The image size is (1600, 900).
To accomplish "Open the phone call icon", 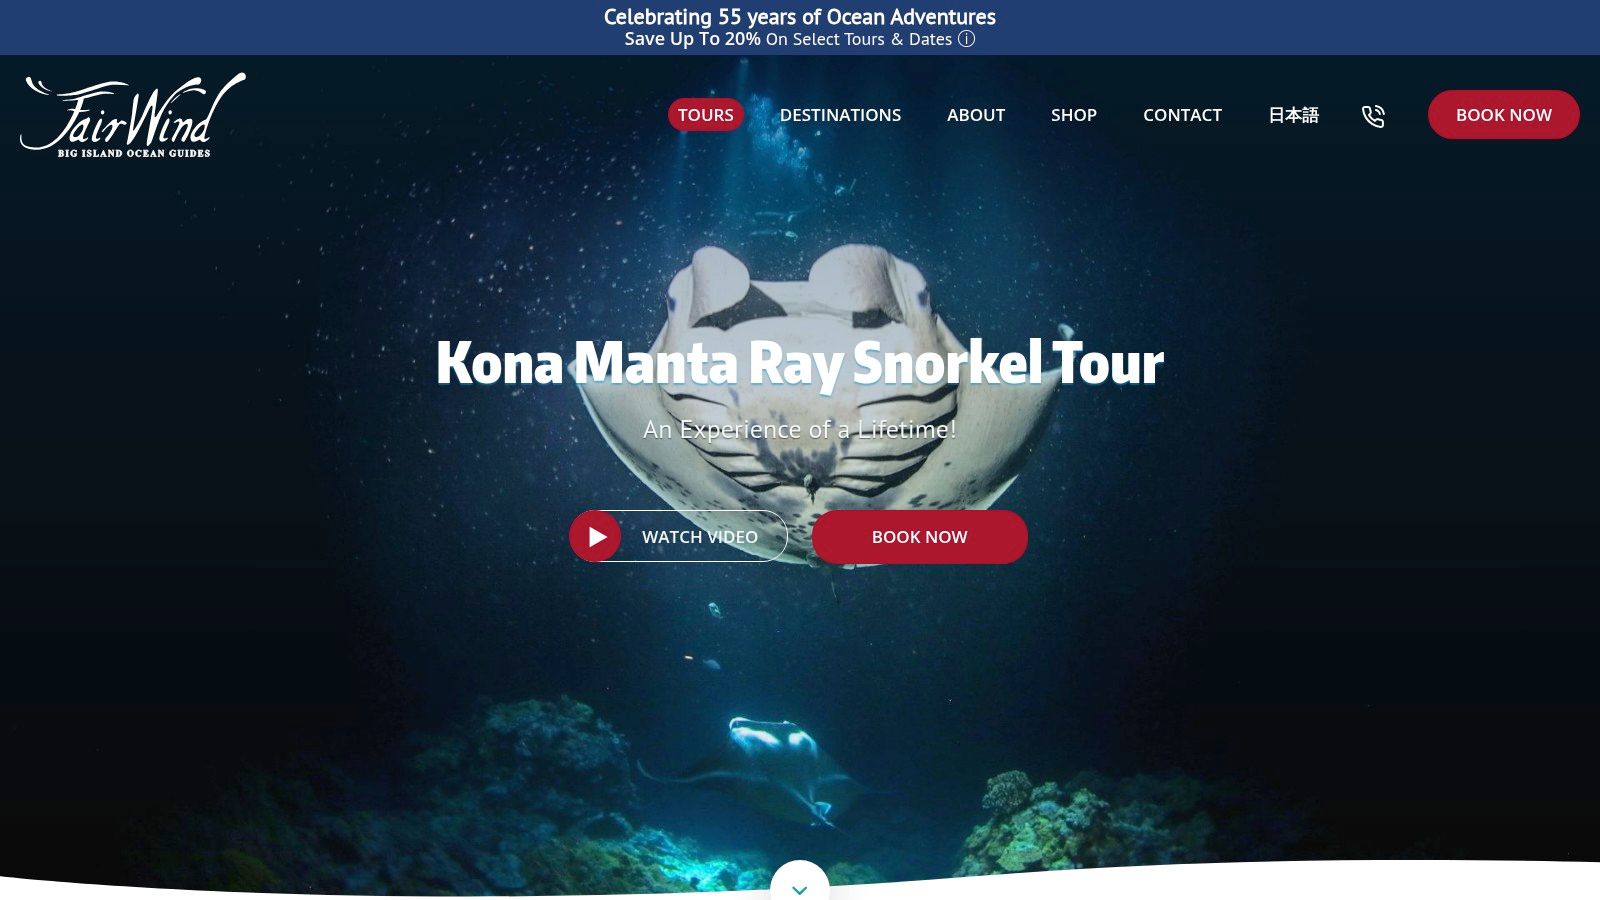I will point(1373,115).
